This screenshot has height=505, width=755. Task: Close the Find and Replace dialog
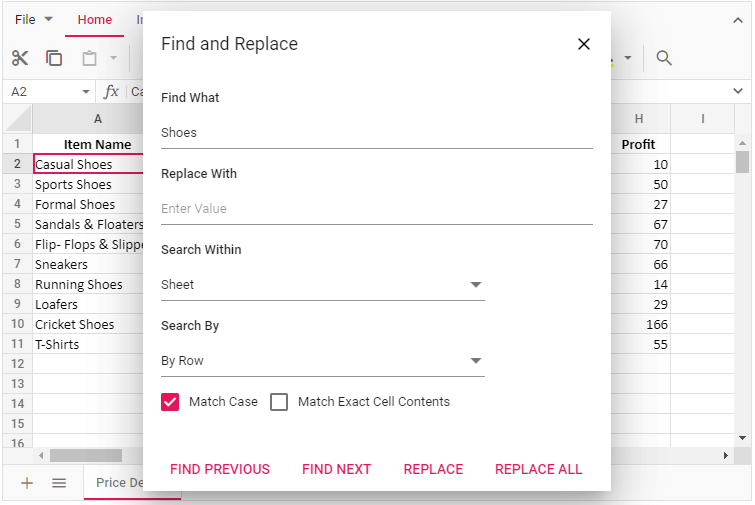[x=584, y=44]
